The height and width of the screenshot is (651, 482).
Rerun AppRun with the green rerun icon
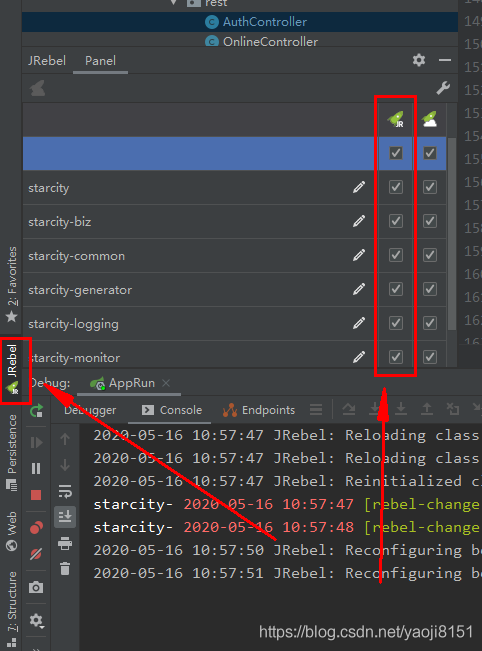37,411
